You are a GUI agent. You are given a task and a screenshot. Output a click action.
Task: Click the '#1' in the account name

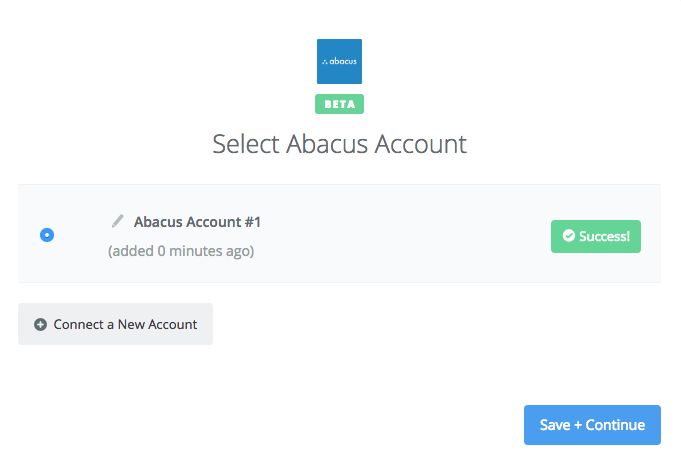pyautogui.click(x=253, y=222)
